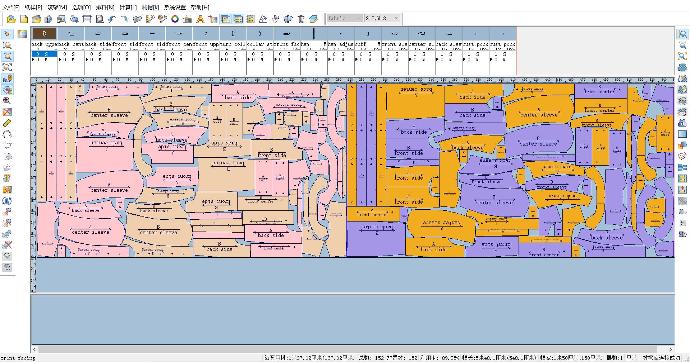The height and width of the screenshot is (362, 690).
Task: Select the yellow ruler measure tool
Action: 7,123
